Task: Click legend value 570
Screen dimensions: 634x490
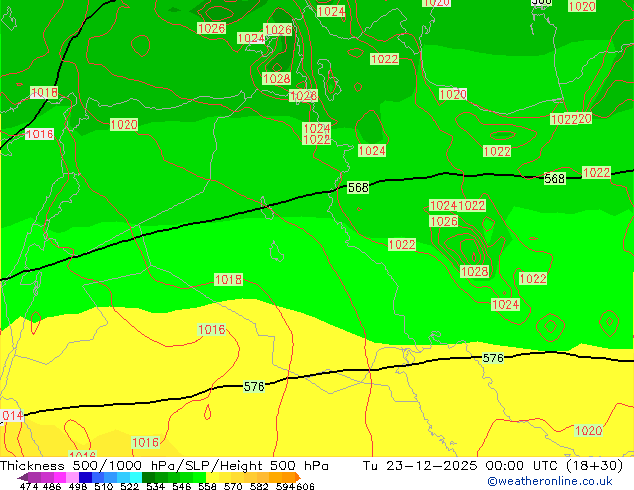Action: click(x=233, y=486)
